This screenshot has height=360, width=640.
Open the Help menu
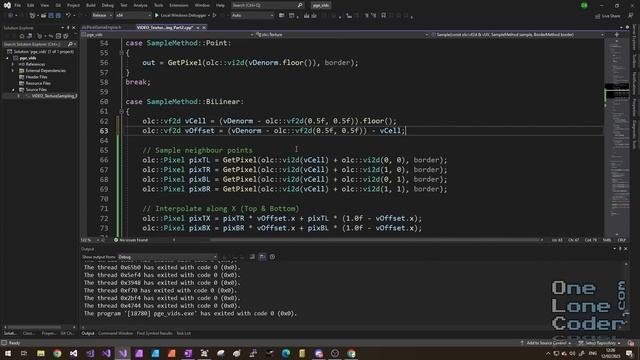(220, 5)
